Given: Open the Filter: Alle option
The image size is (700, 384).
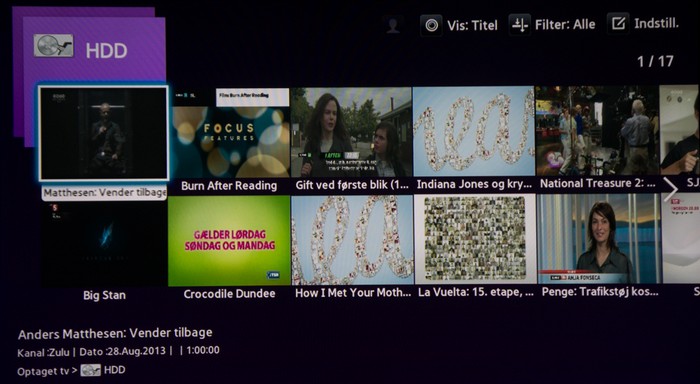Looking at the screenshot, I should point(565,24).
